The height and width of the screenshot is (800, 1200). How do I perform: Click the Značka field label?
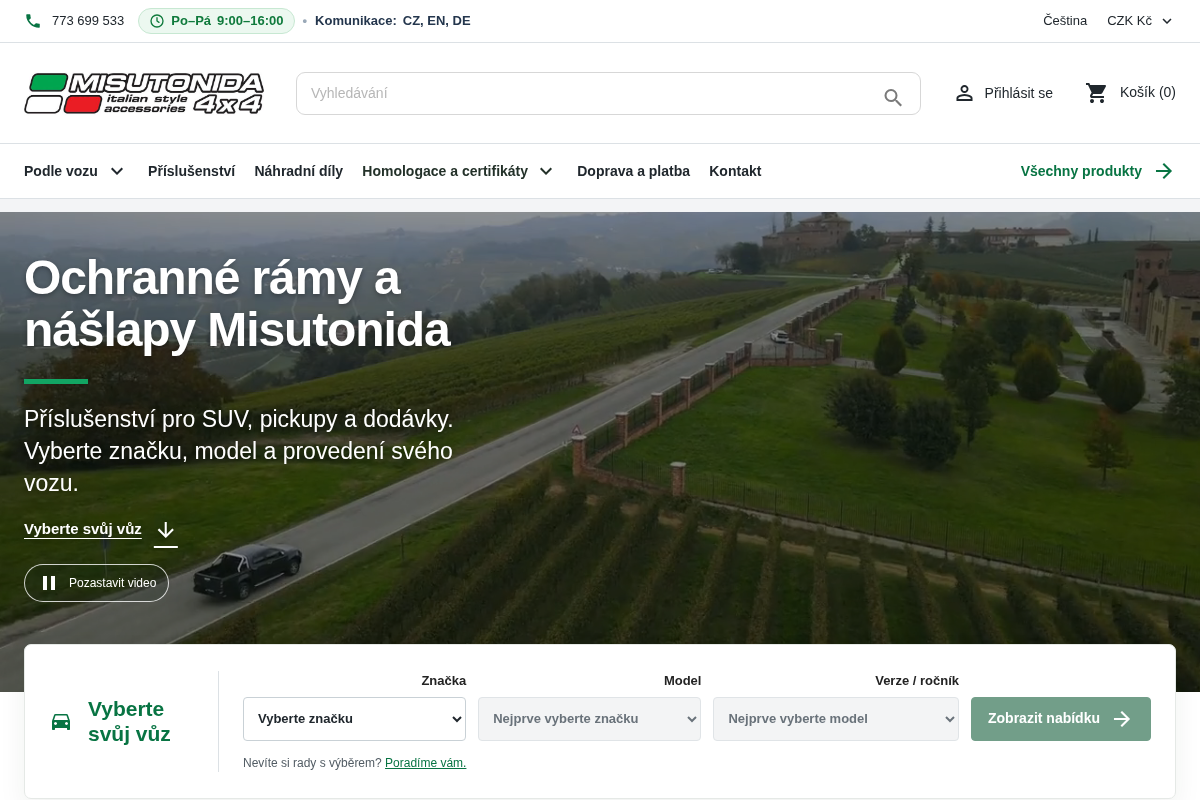coord(444,681)
